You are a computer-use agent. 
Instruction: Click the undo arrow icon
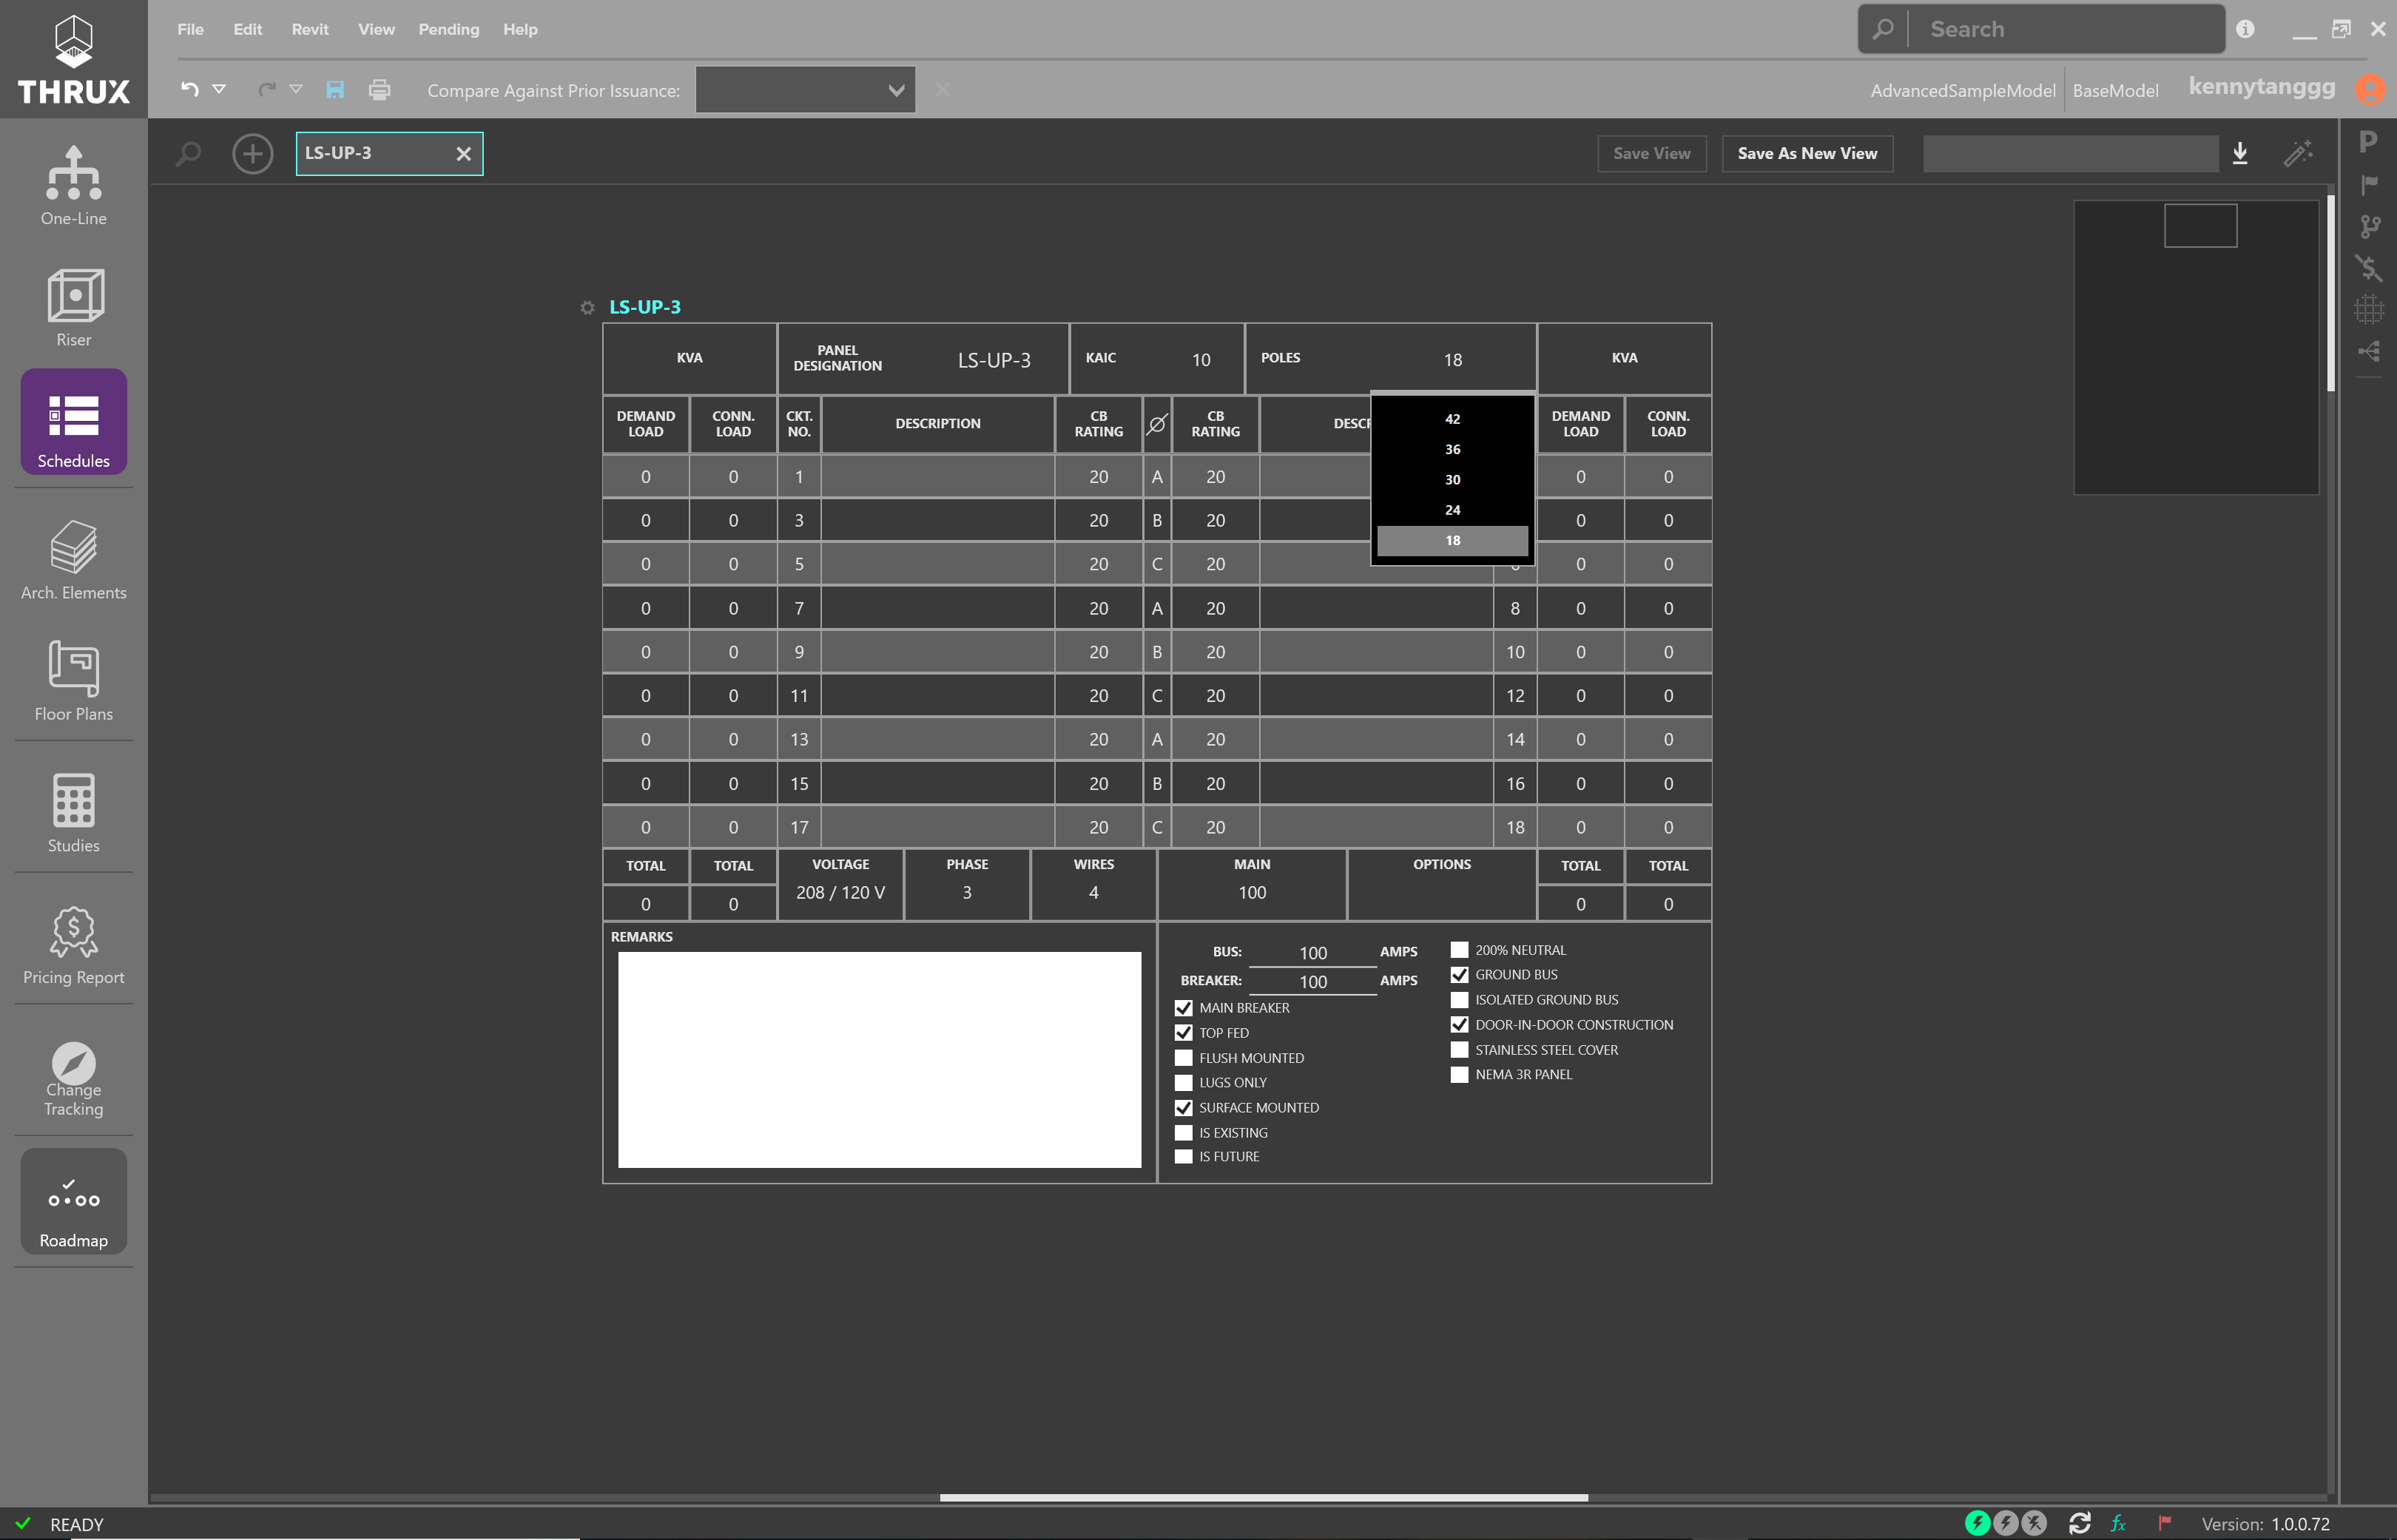click(x=189, y=89)
